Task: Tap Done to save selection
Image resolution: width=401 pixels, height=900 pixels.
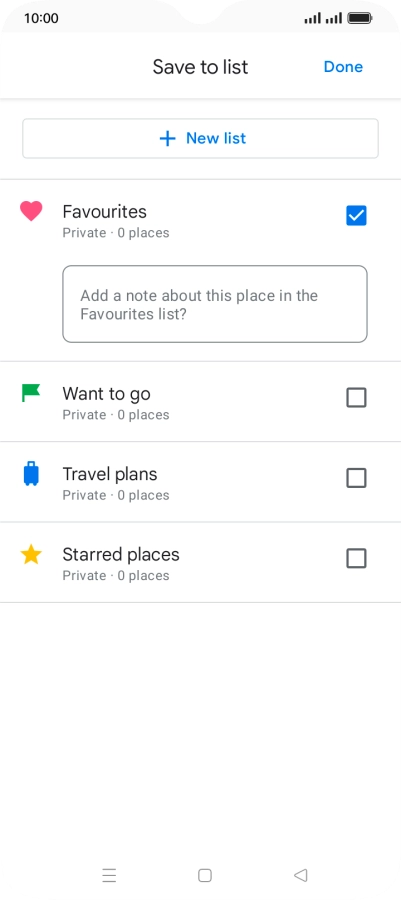Action: coord(343,67)
